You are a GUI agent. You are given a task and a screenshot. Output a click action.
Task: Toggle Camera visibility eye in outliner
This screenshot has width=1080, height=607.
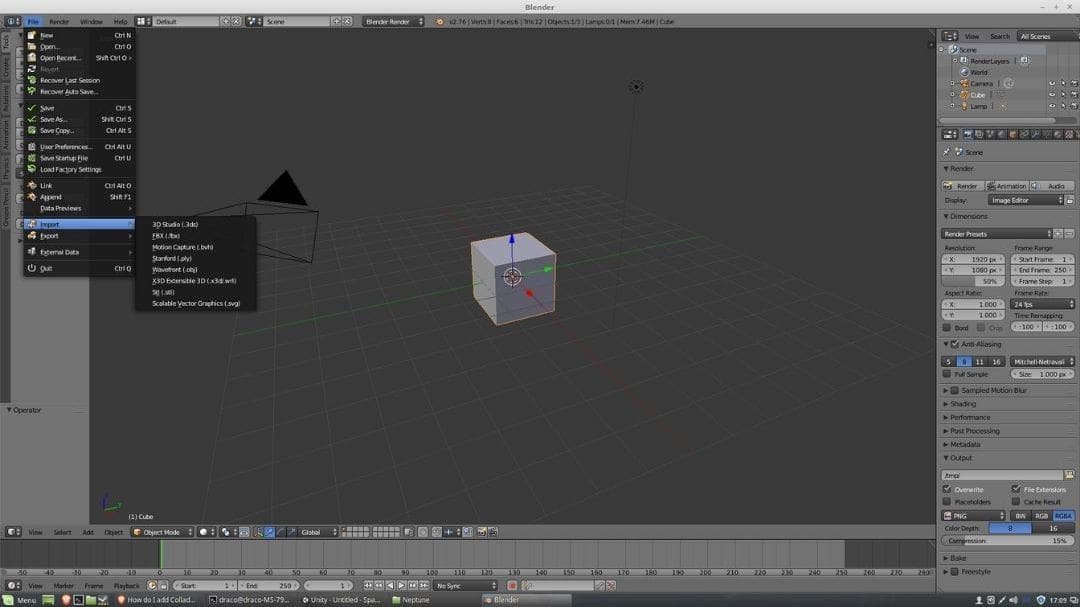point(1052,83)
